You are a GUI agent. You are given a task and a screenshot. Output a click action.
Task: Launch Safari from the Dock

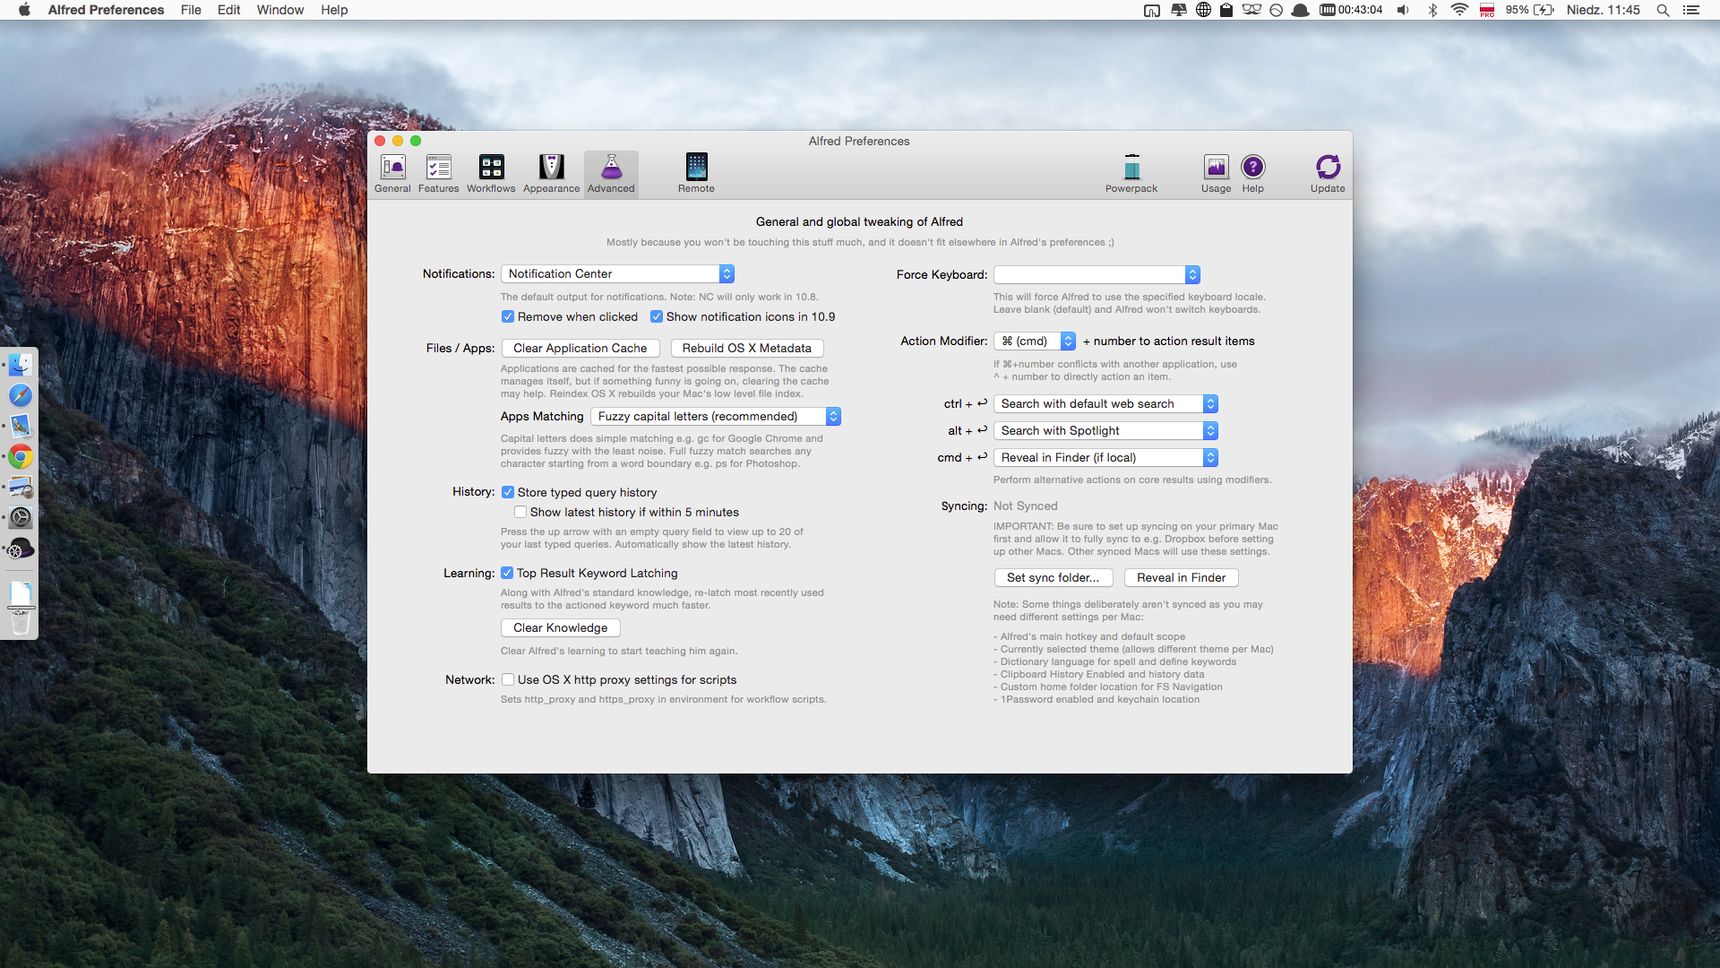click(x=20, y=396)
